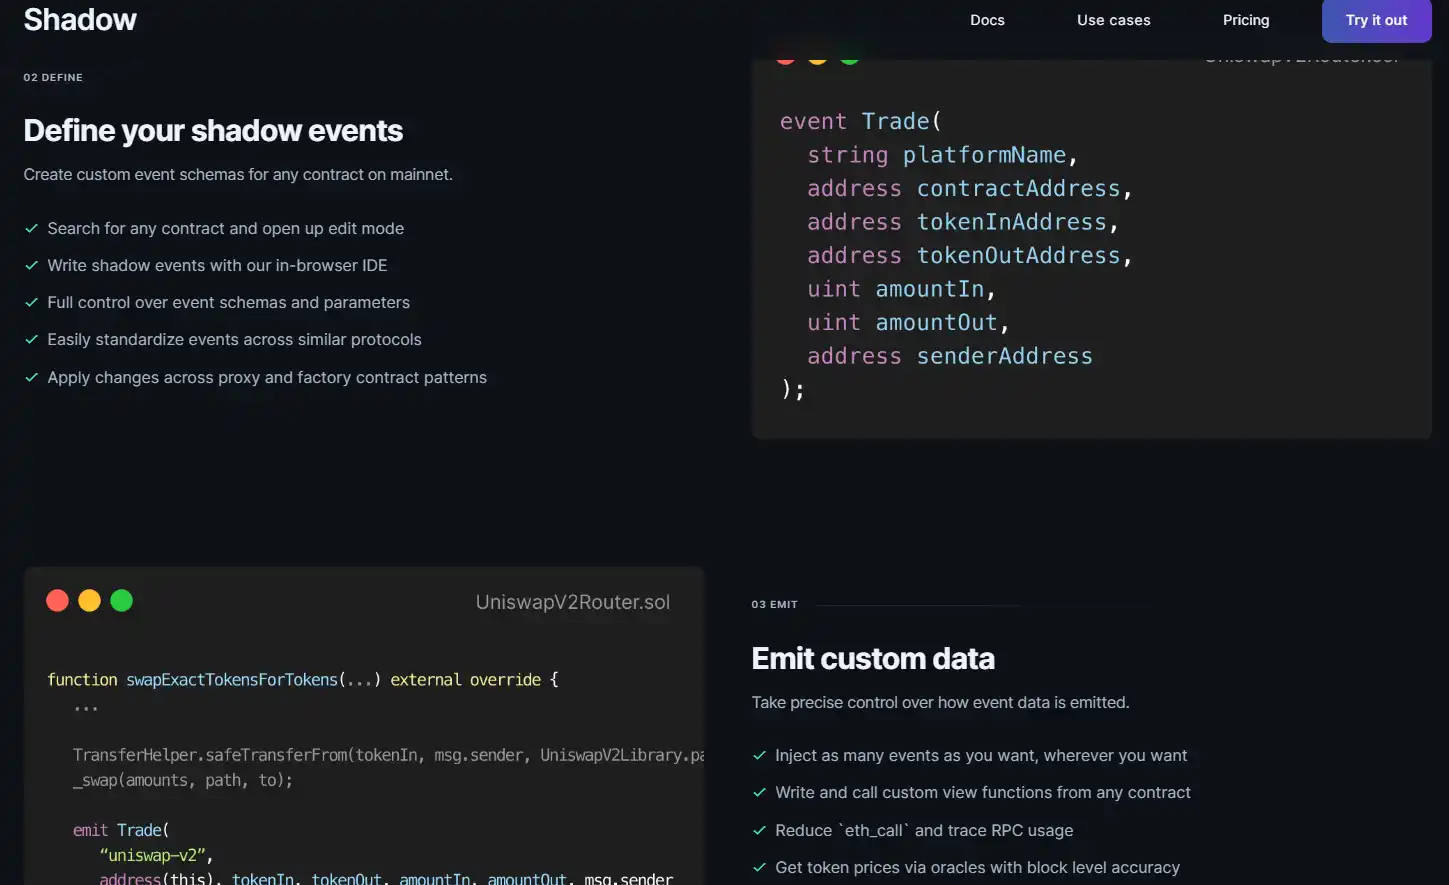Click the green dot in the UniswapV2Router.sol window
The width and height of the screenshot is (1449, 885).
(121, 600)
